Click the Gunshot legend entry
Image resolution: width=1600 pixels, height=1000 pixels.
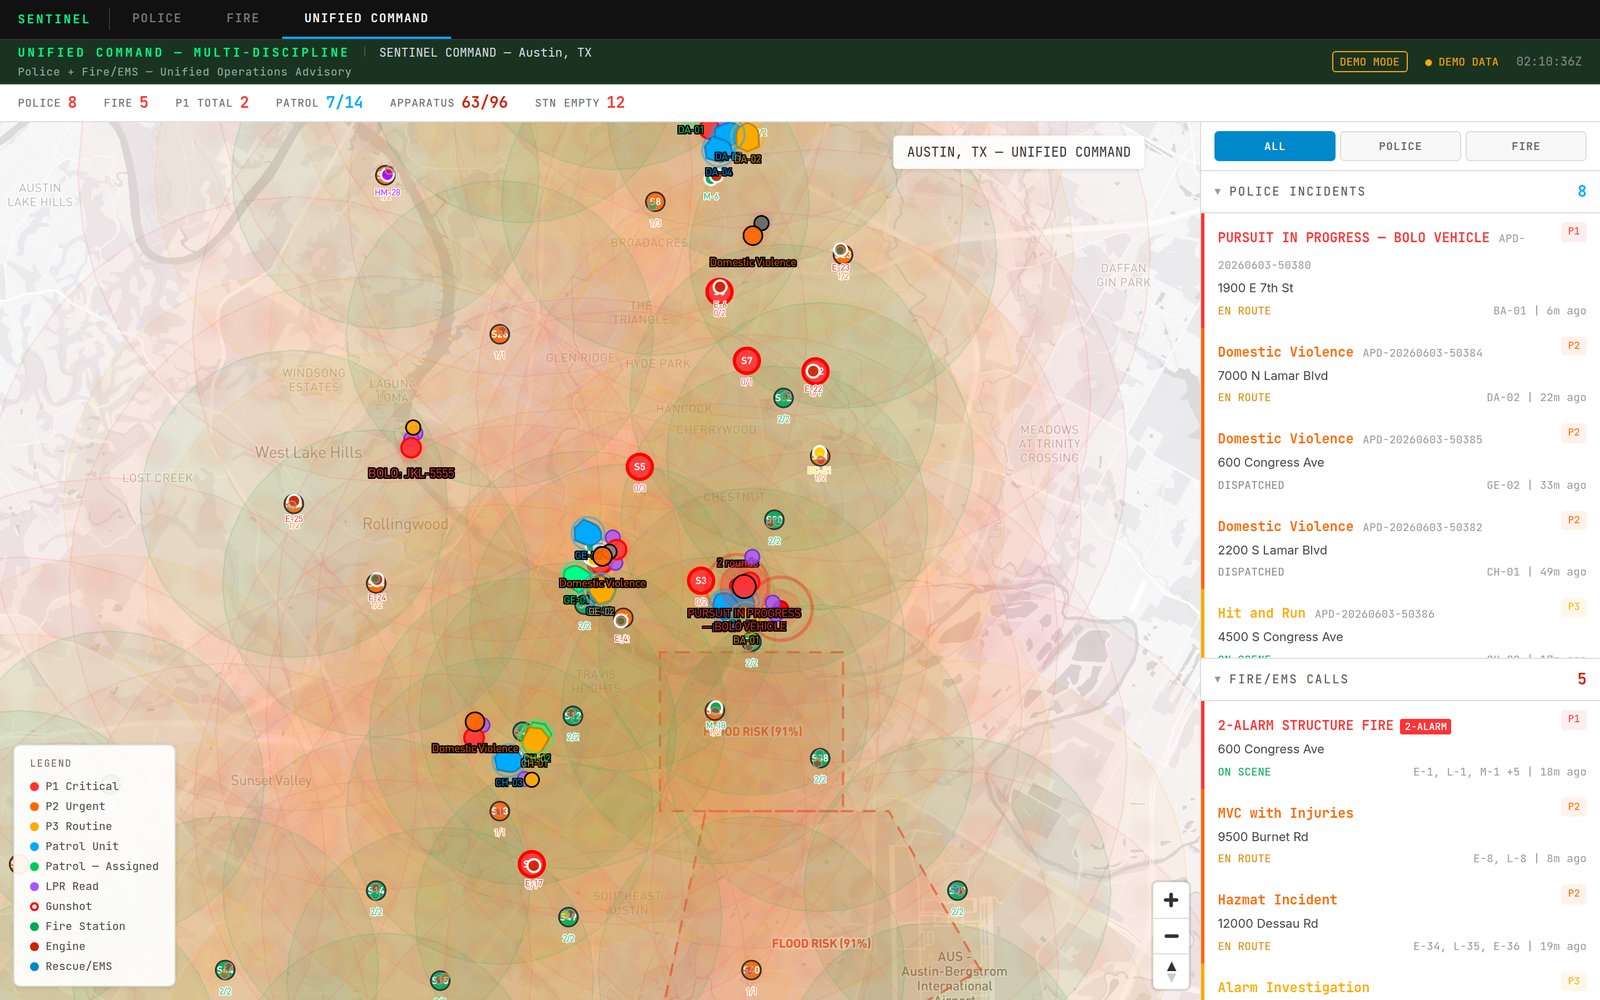[68, 906]
